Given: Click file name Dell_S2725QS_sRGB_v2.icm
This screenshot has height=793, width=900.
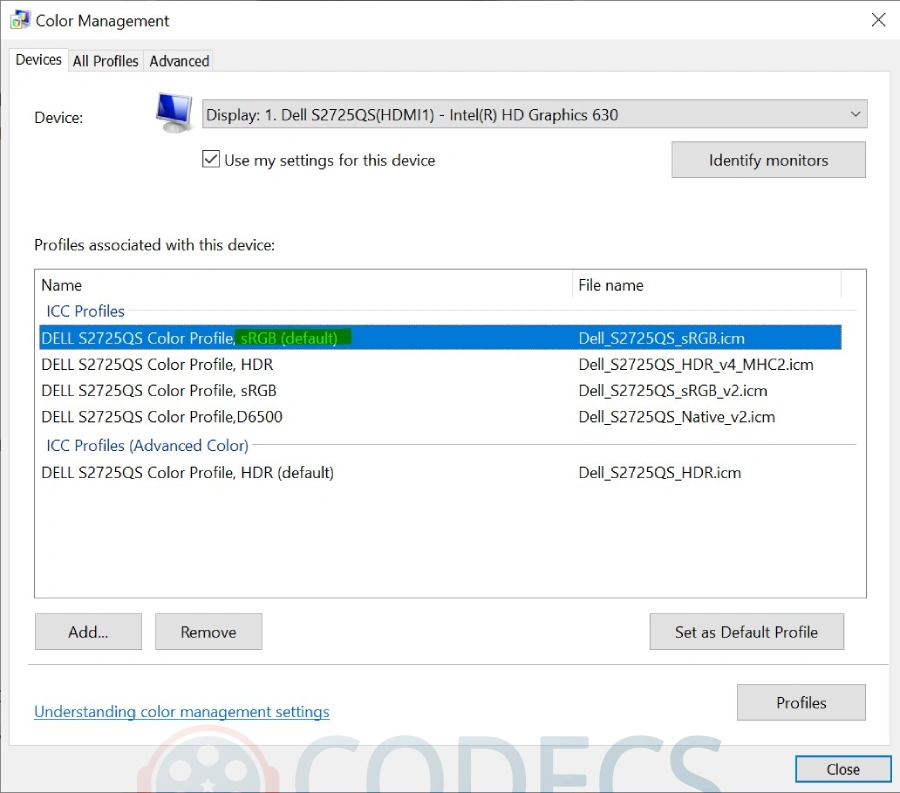Looking at the screenshot, I should pos(673,391).
